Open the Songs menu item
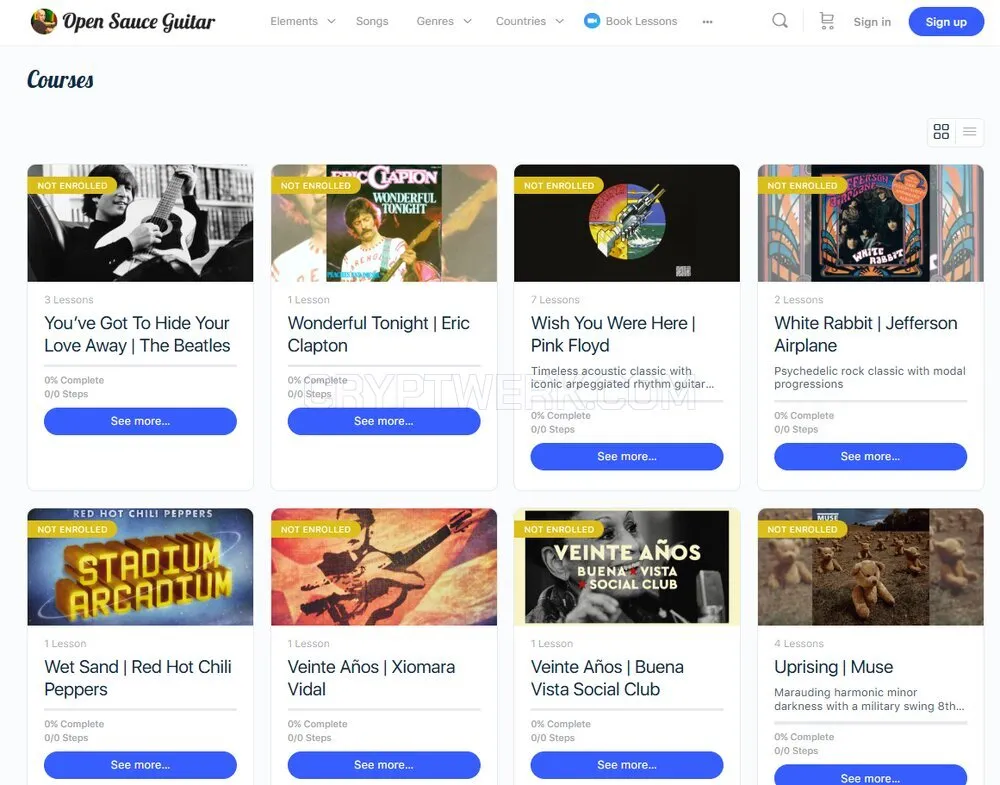Viewport: 1000px width, 785px height. click(372, 21)
